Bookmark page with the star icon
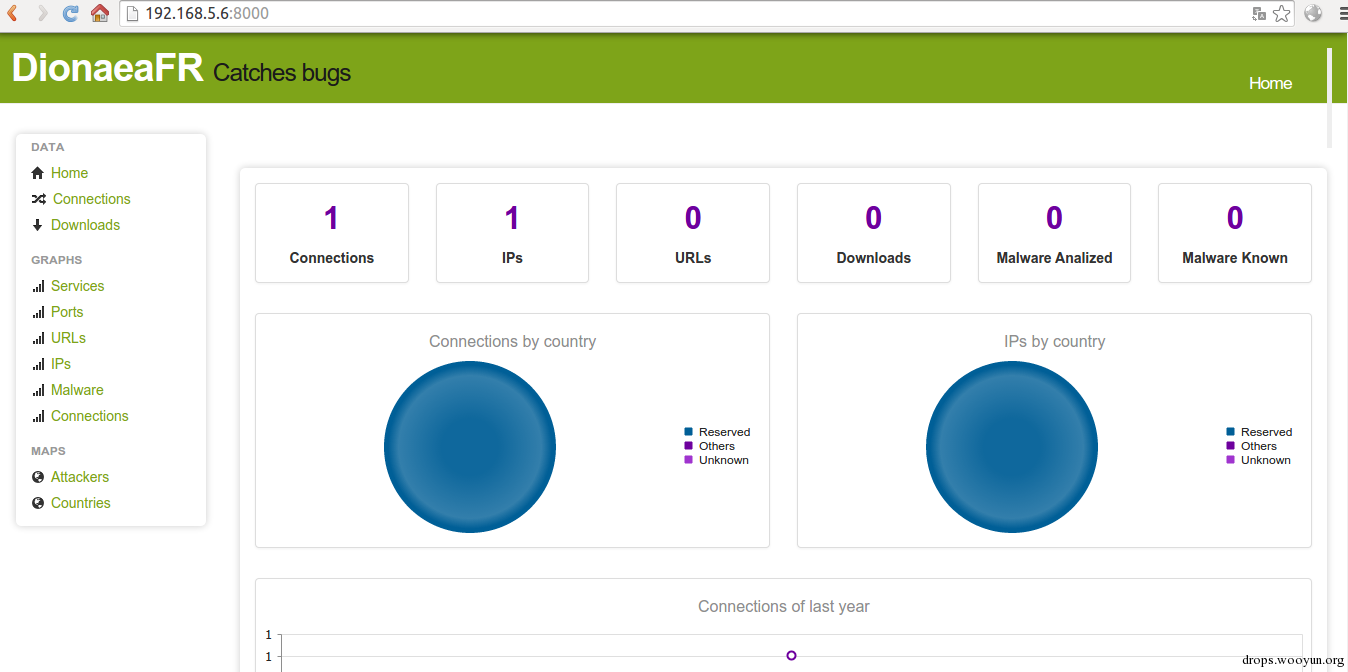Viewport: 1348px width, 672px height. coord(1281,14)
